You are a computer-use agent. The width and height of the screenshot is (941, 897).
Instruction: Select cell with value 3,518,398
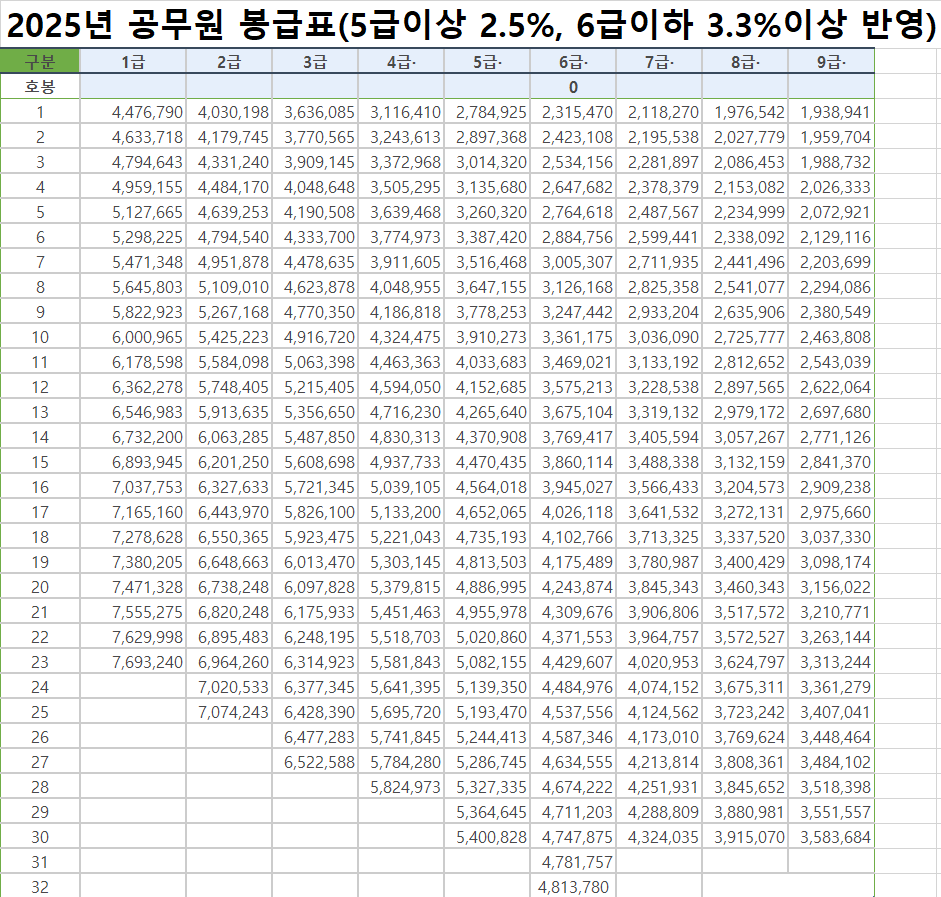click(x=831, y=787)
